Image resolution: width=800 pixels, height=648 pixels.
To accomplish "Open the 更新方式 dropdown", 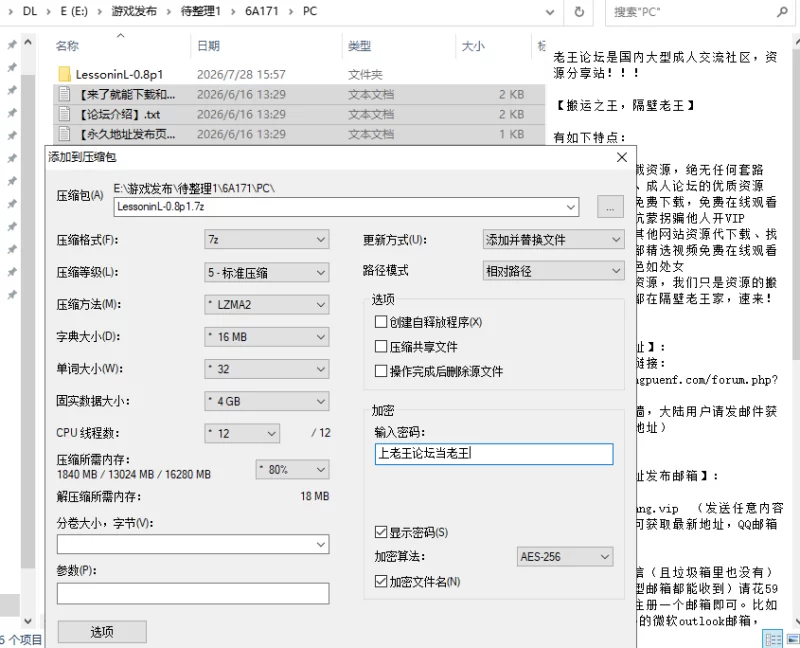I will click(554, 239).
